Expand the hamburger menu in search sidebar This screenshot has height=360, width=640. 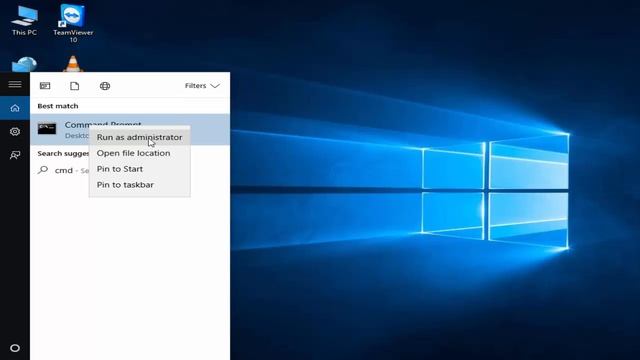pos(15,84)
